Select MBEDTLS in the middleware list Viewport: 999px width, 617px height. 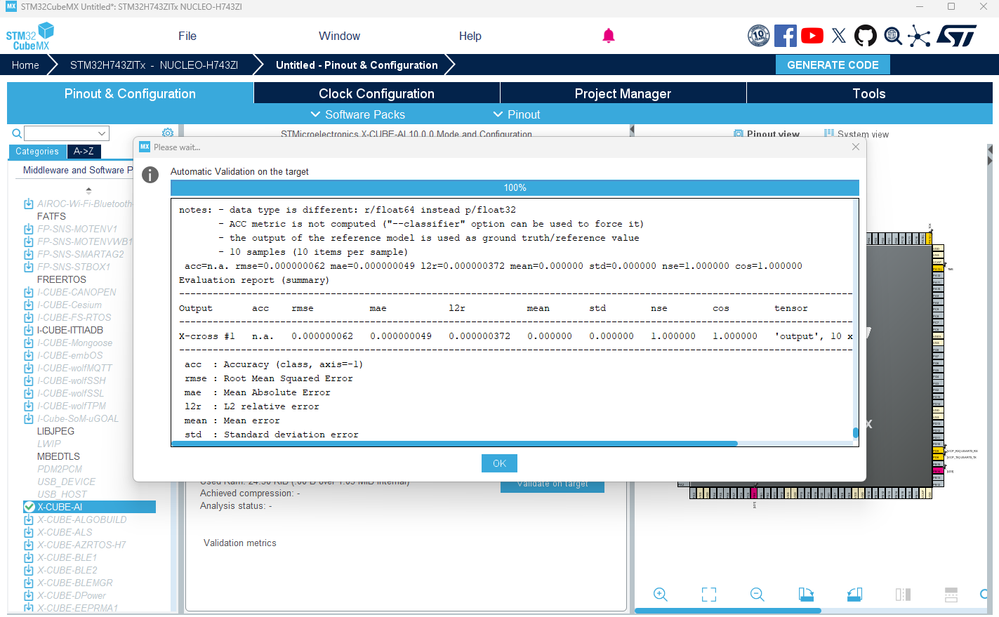58,456
